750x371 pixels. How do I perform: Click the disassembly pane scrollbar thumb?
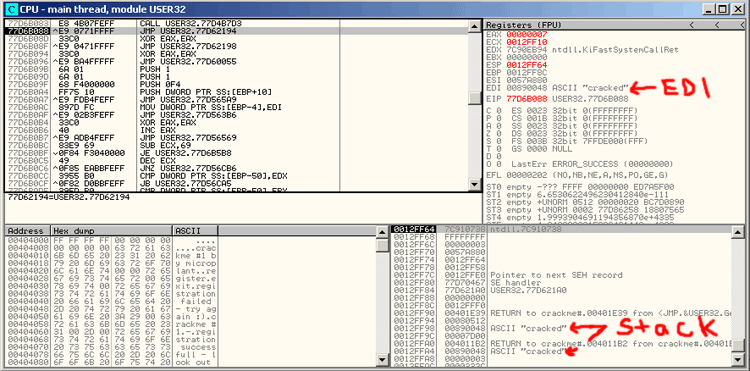[474, 98]
